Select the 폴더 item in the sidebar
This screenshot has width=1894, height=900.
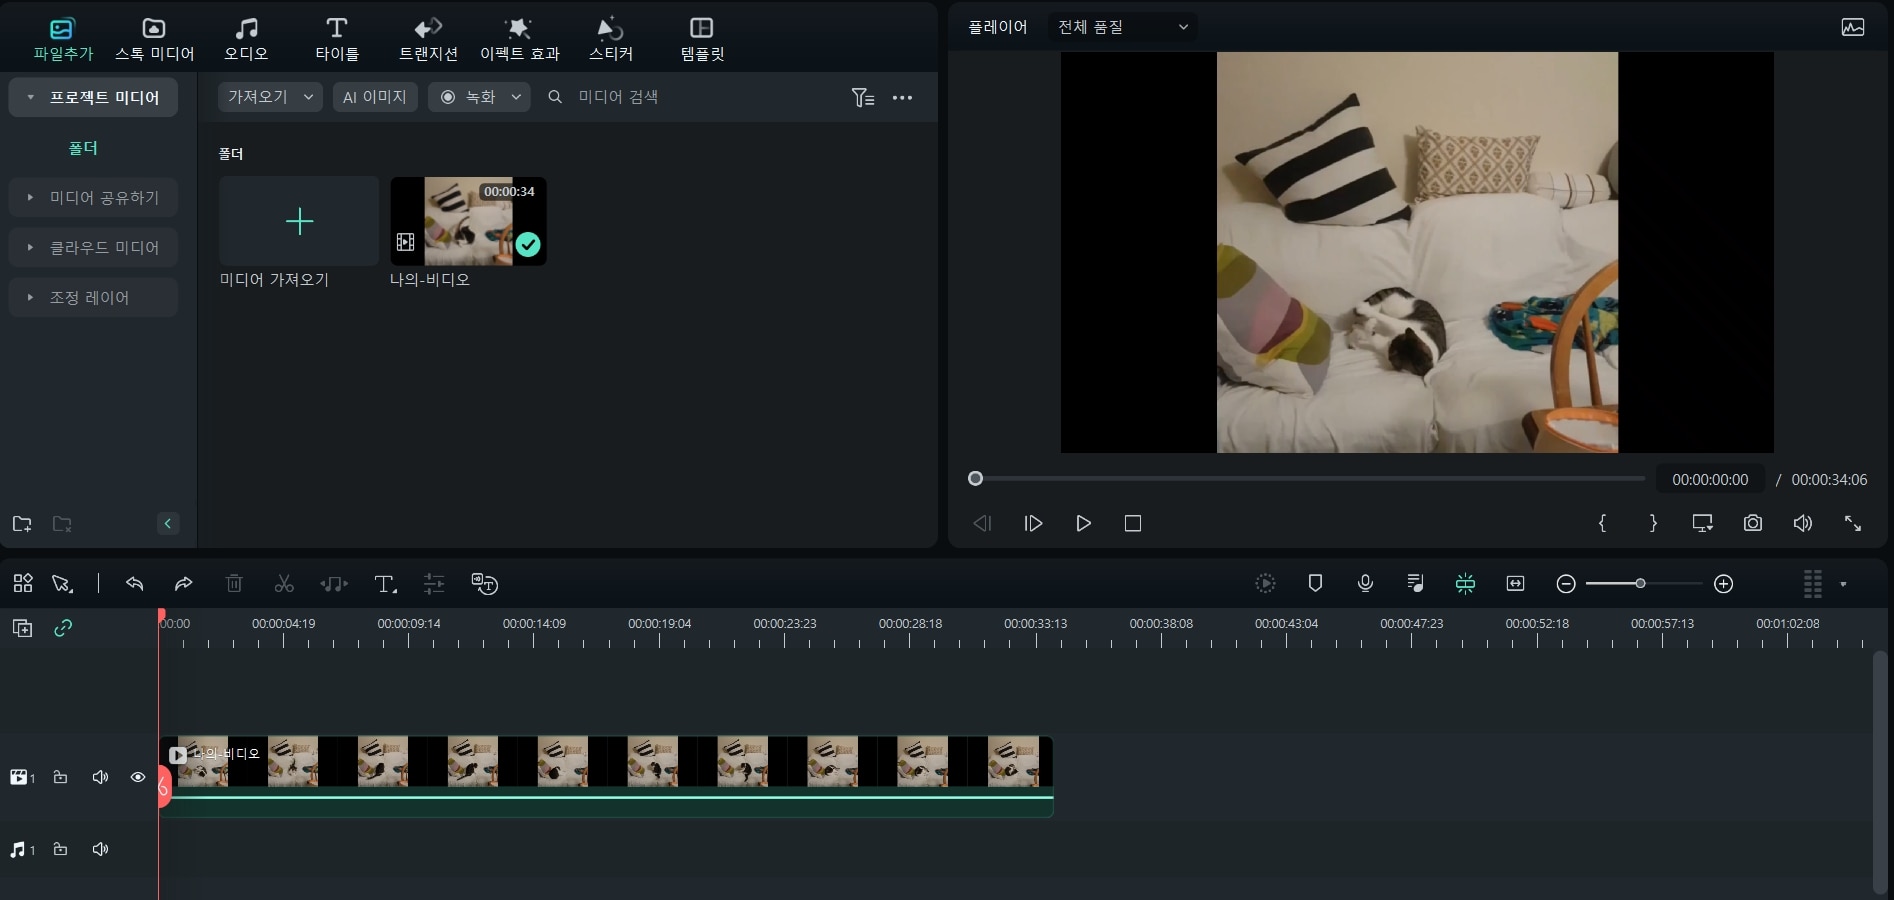click(83, 148)
